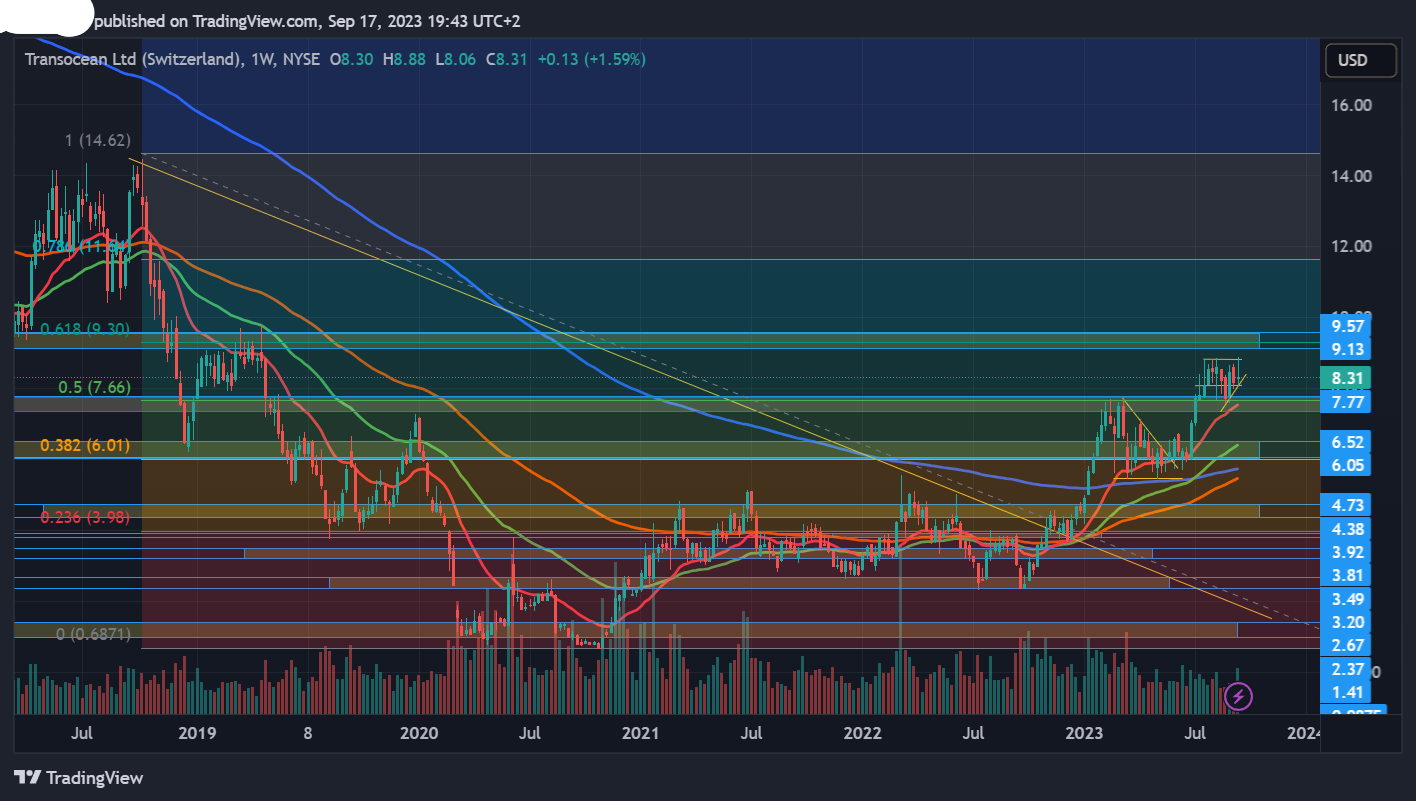Click the high price value H8.88
Screen dimensions: 1416x801
coord(403,59)
